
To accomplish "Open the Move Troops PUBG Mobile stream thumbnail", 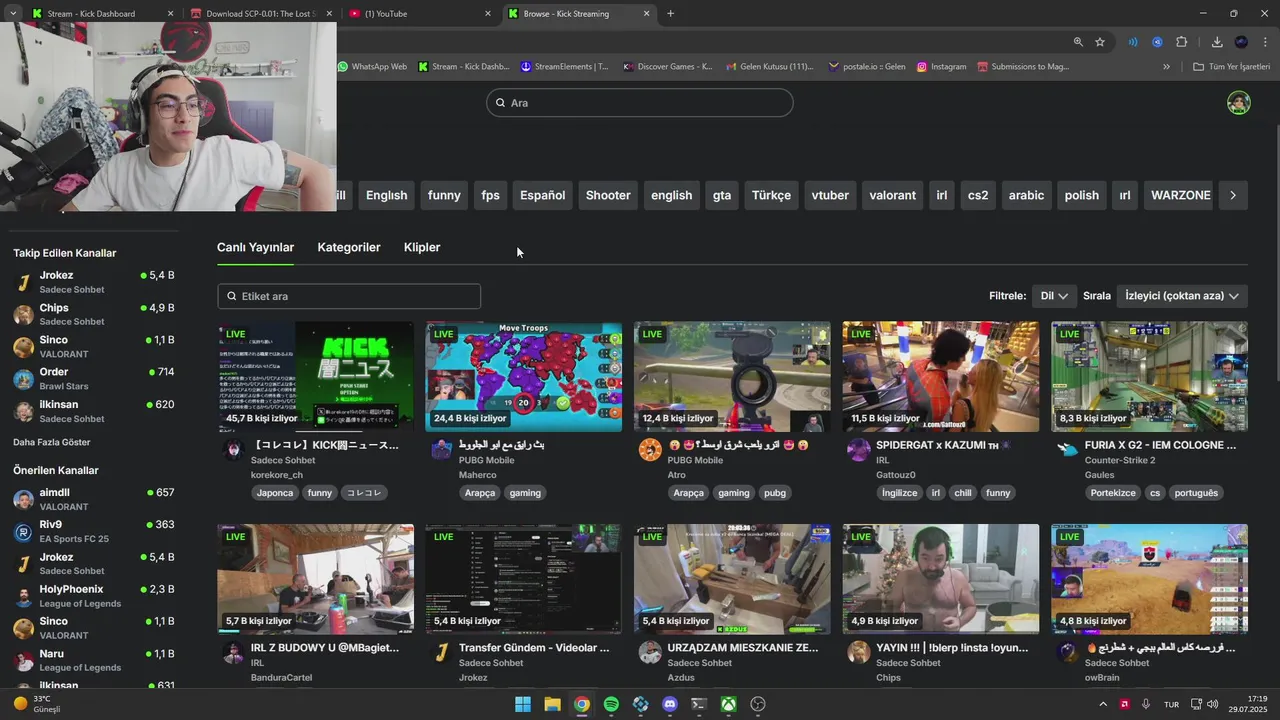I will 523,376.
